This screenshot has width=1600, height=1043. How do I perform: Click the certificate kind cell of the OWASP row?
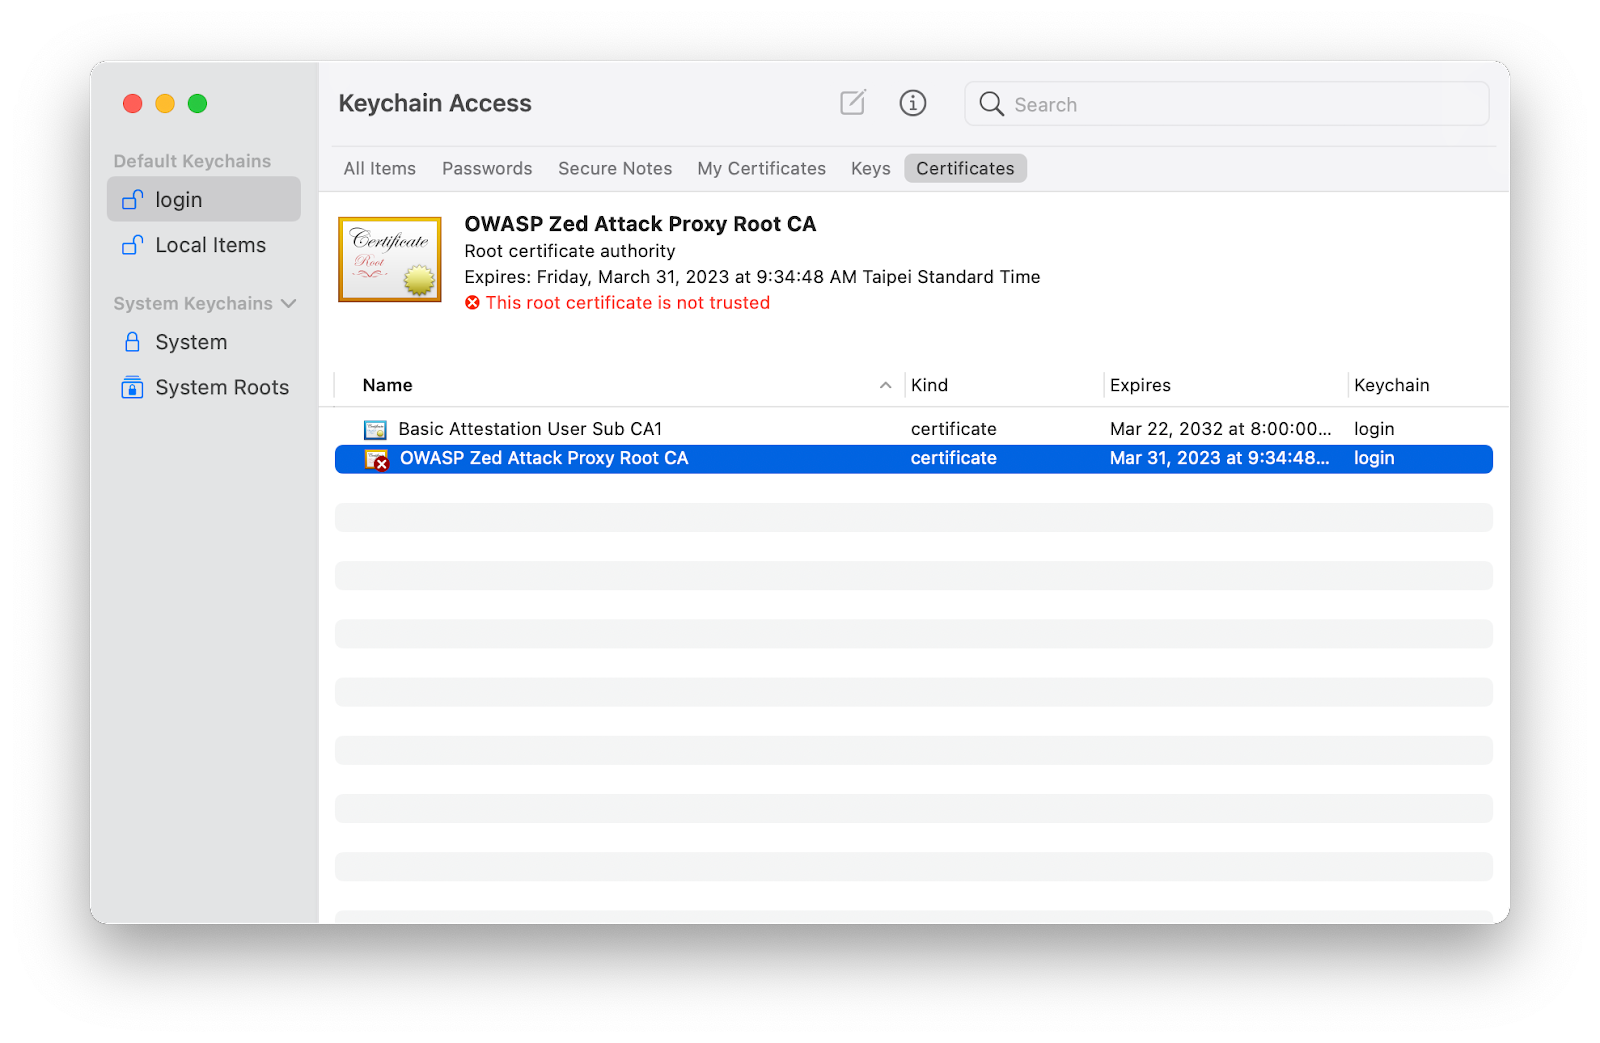pos(954,458)
